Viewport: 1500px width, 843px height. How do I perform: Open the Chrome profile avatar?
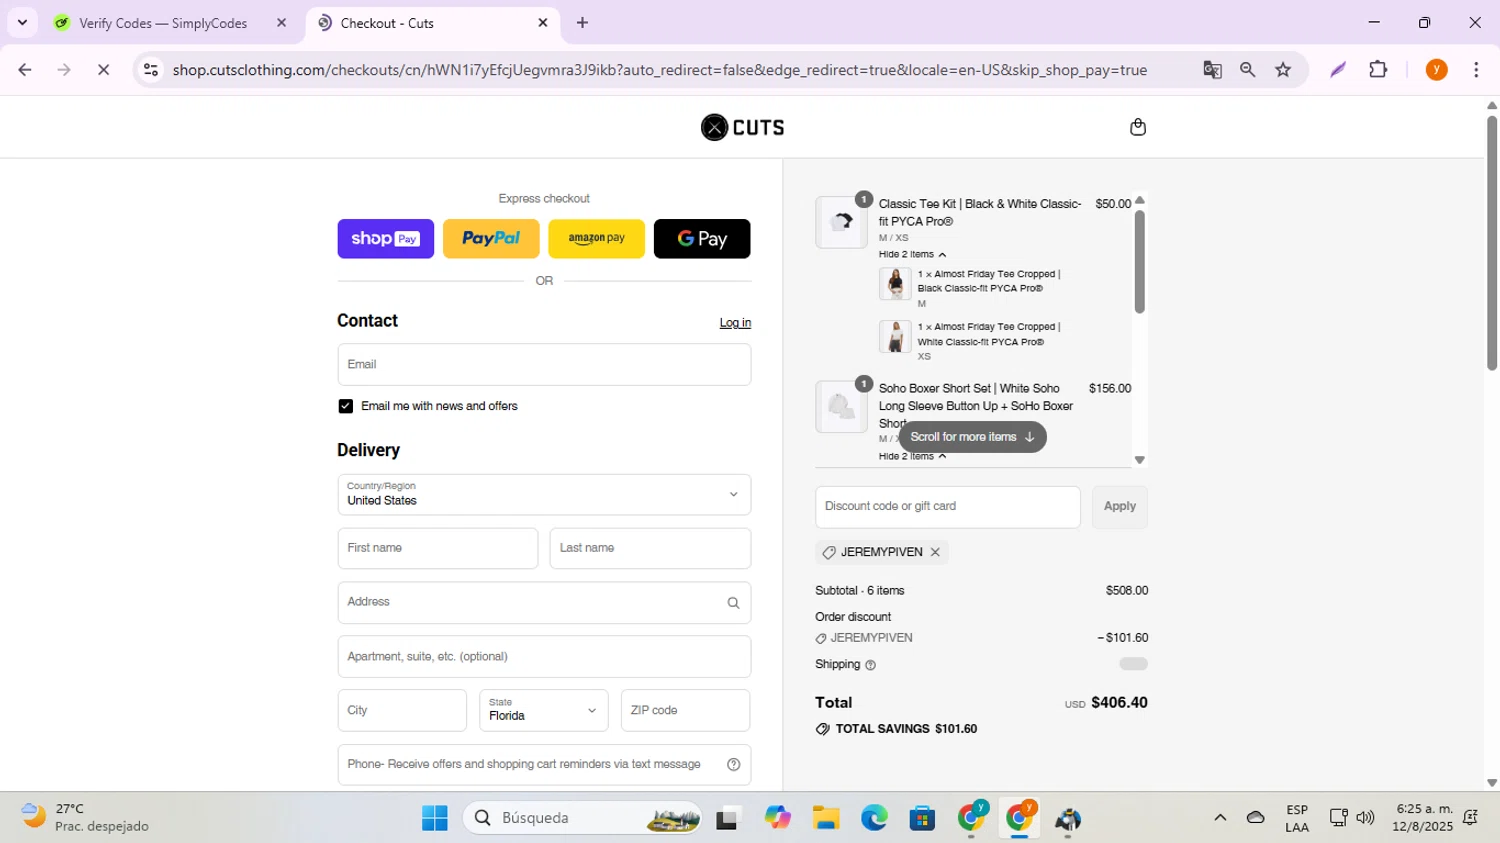pyautogui.click(x=1436, y=70)
